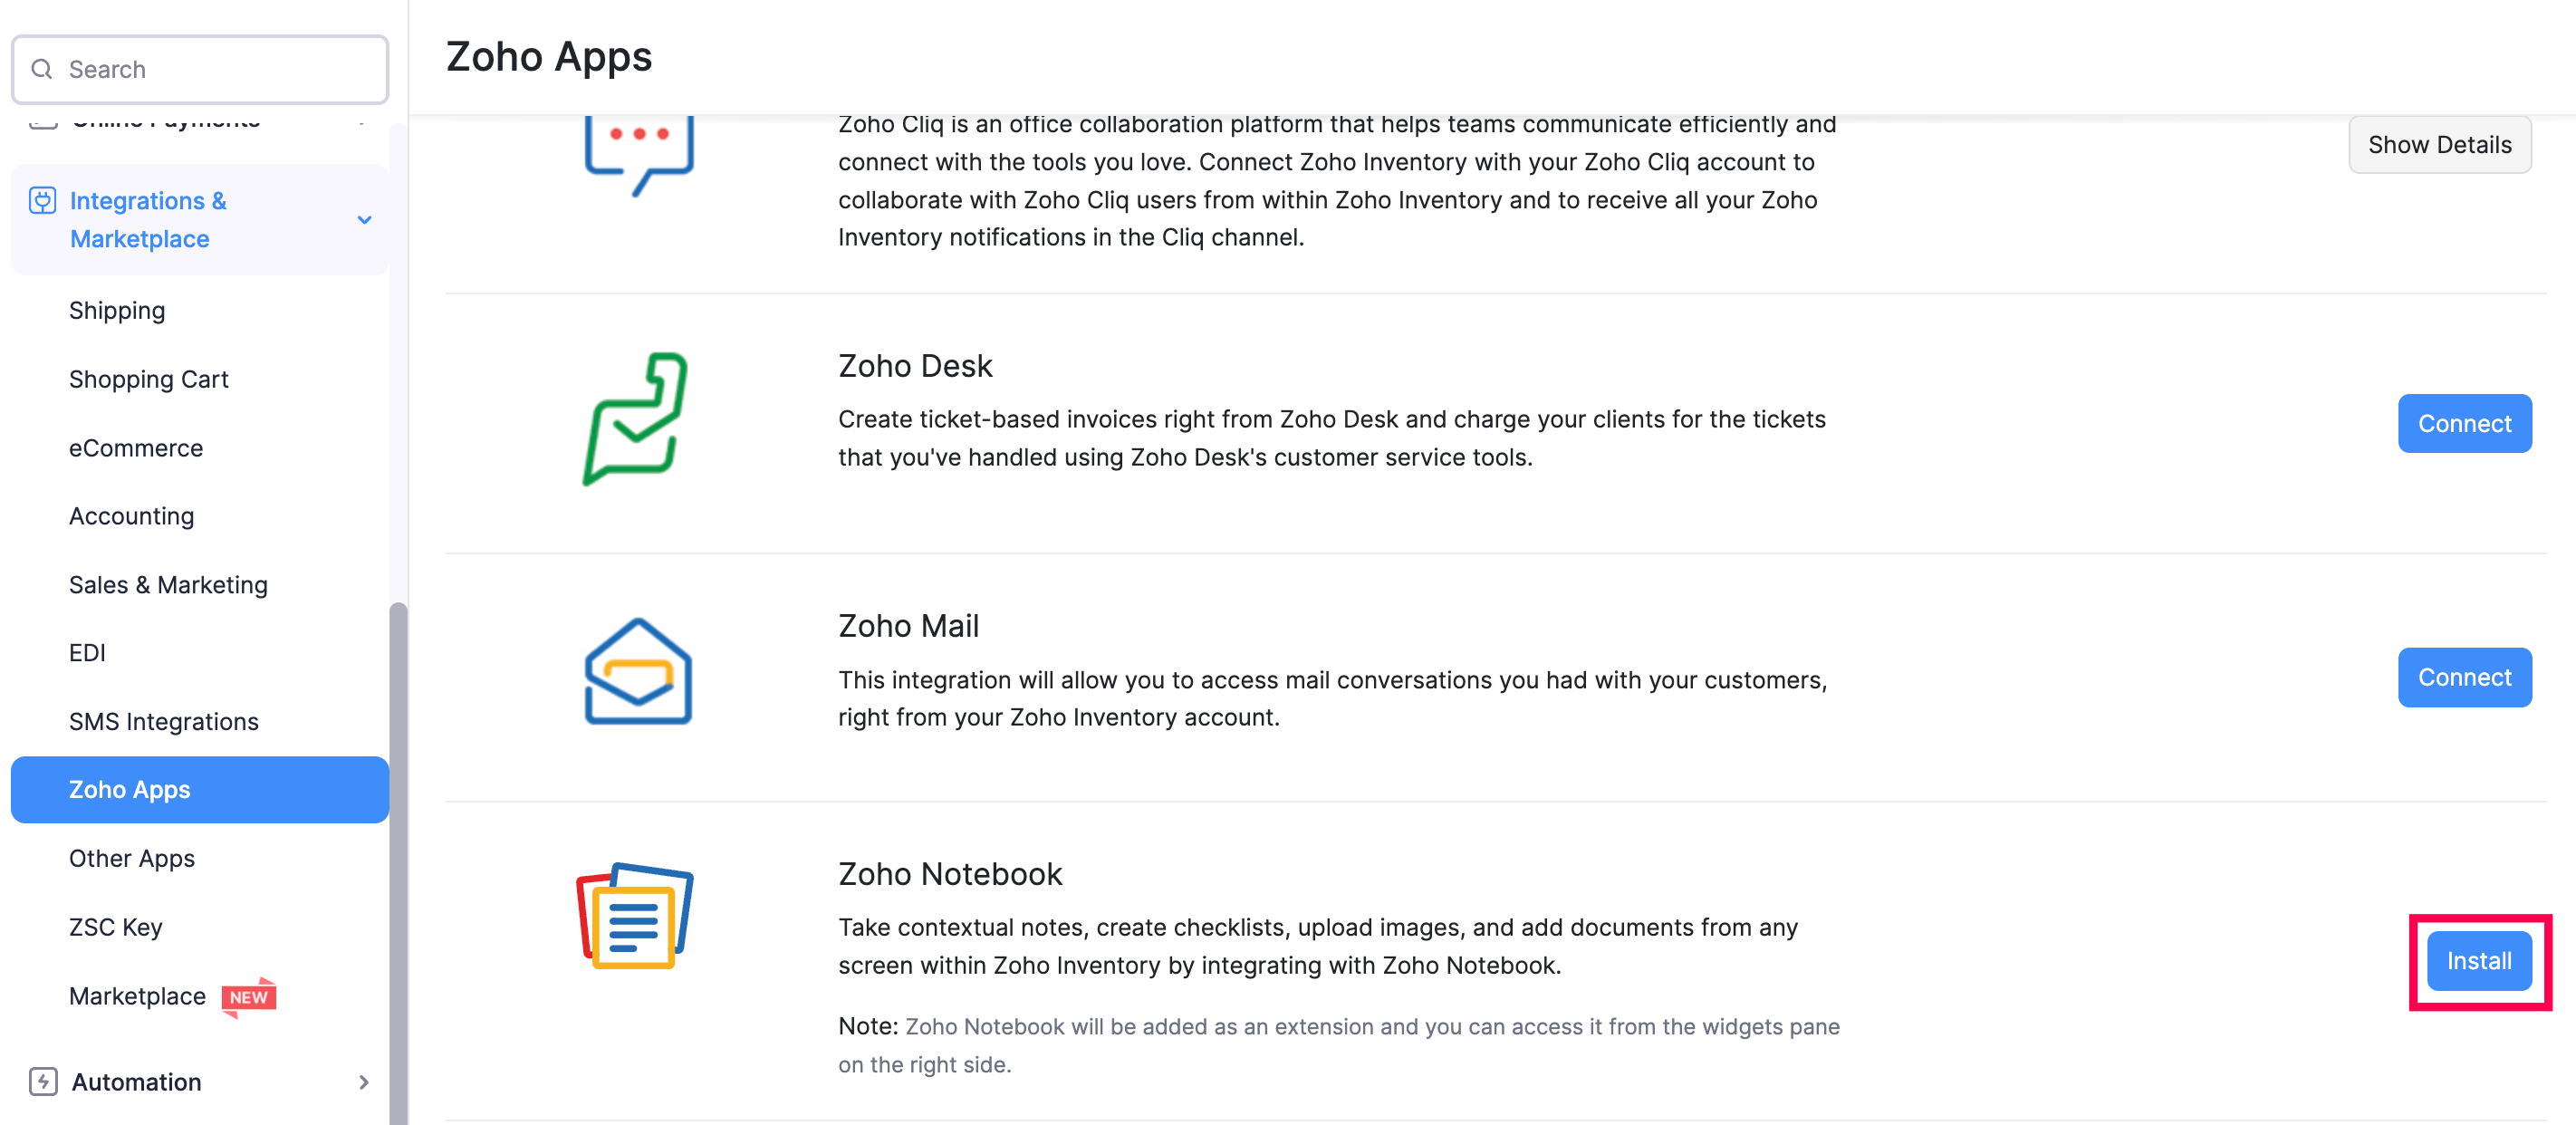Expand the Automation section
Screen dimensions: 2576x1125
click(x=364, y=1081)
